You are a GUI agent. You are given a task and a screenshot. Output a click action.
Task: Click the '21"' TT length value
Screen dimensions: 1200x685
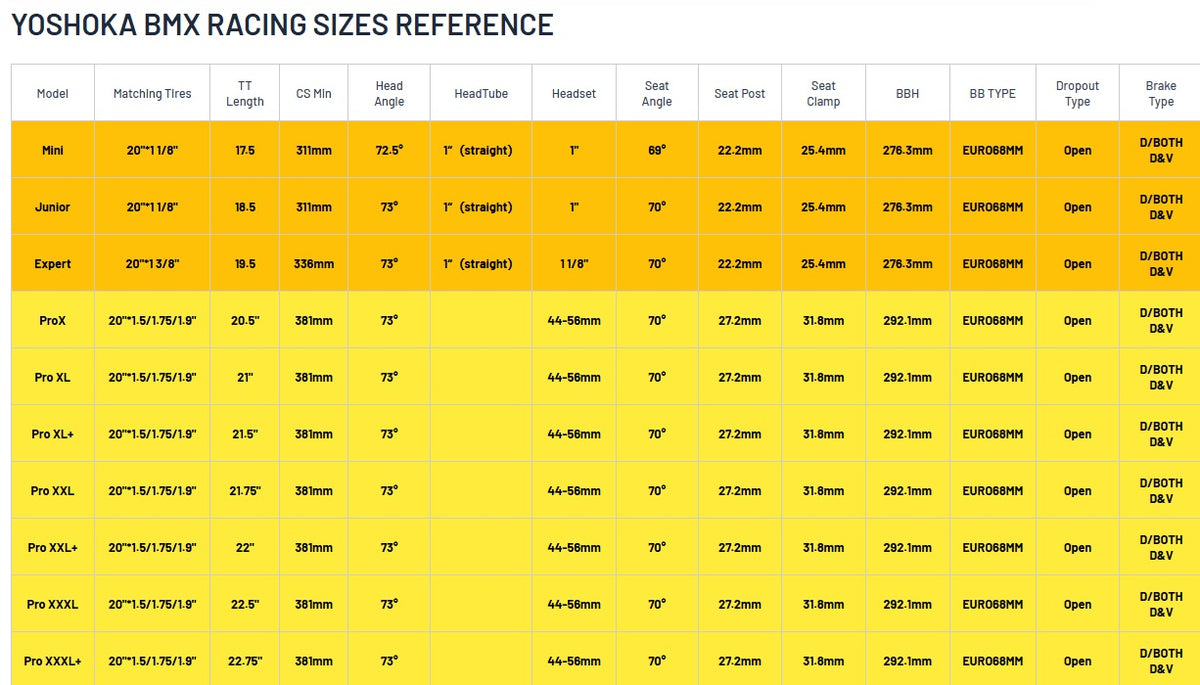click(x=245, y=377)
